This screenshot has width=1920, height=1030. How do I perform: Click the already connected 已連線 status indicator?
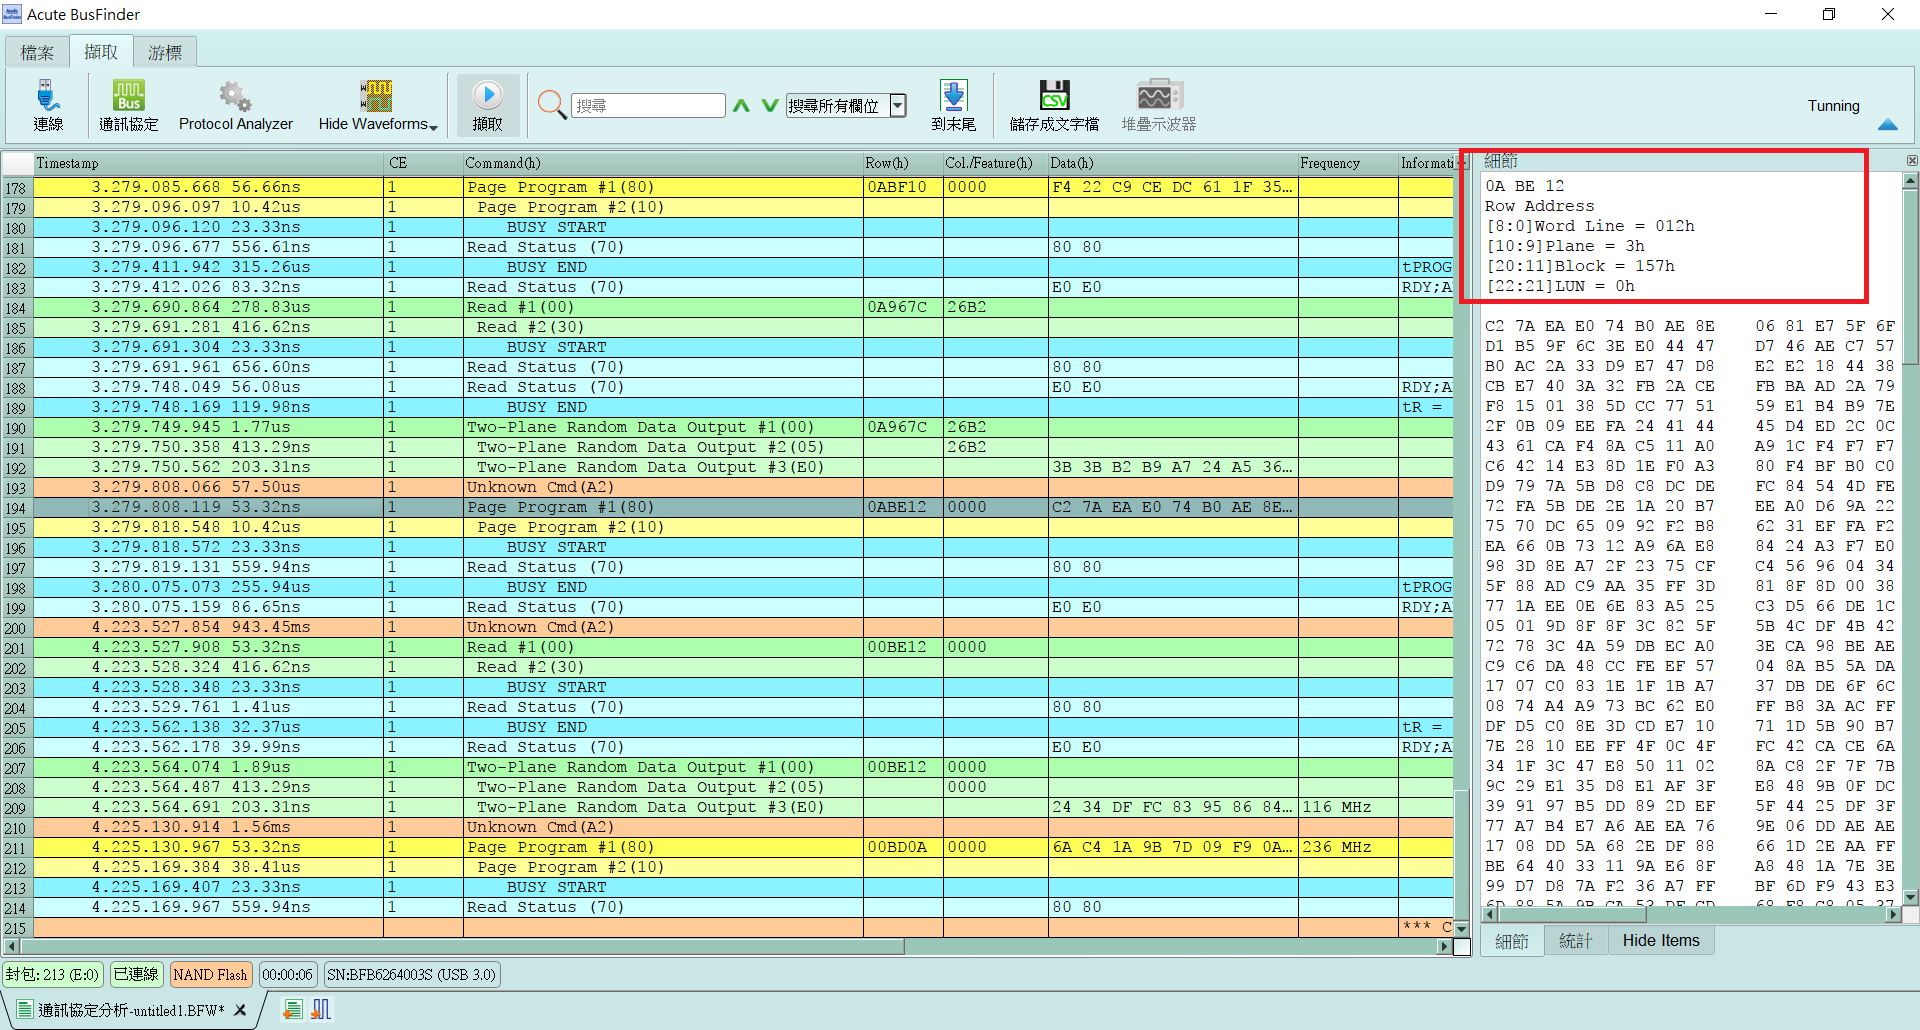(x=136, y=975)
